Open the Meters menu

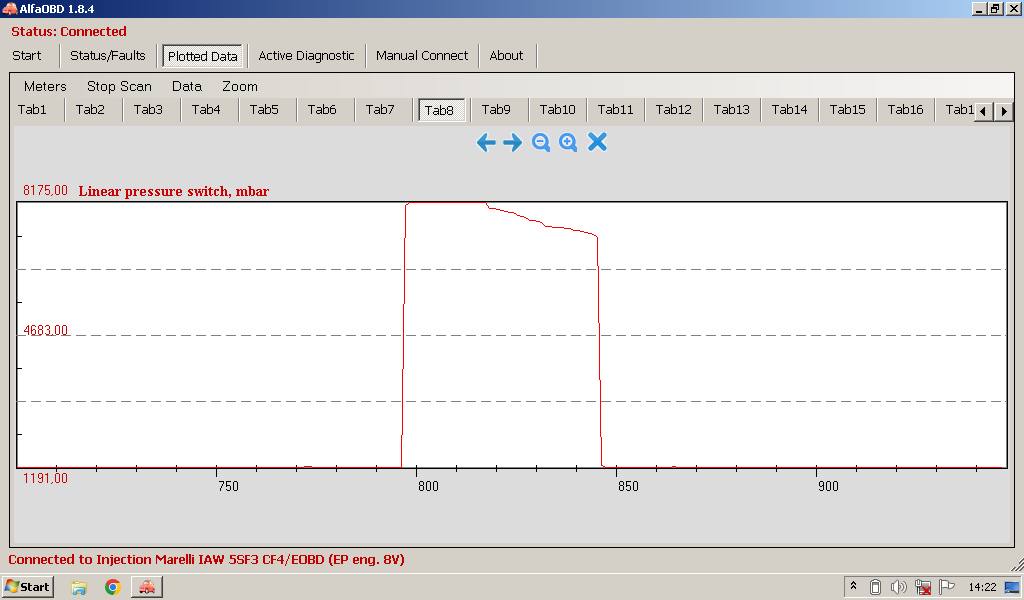[45, 86]
